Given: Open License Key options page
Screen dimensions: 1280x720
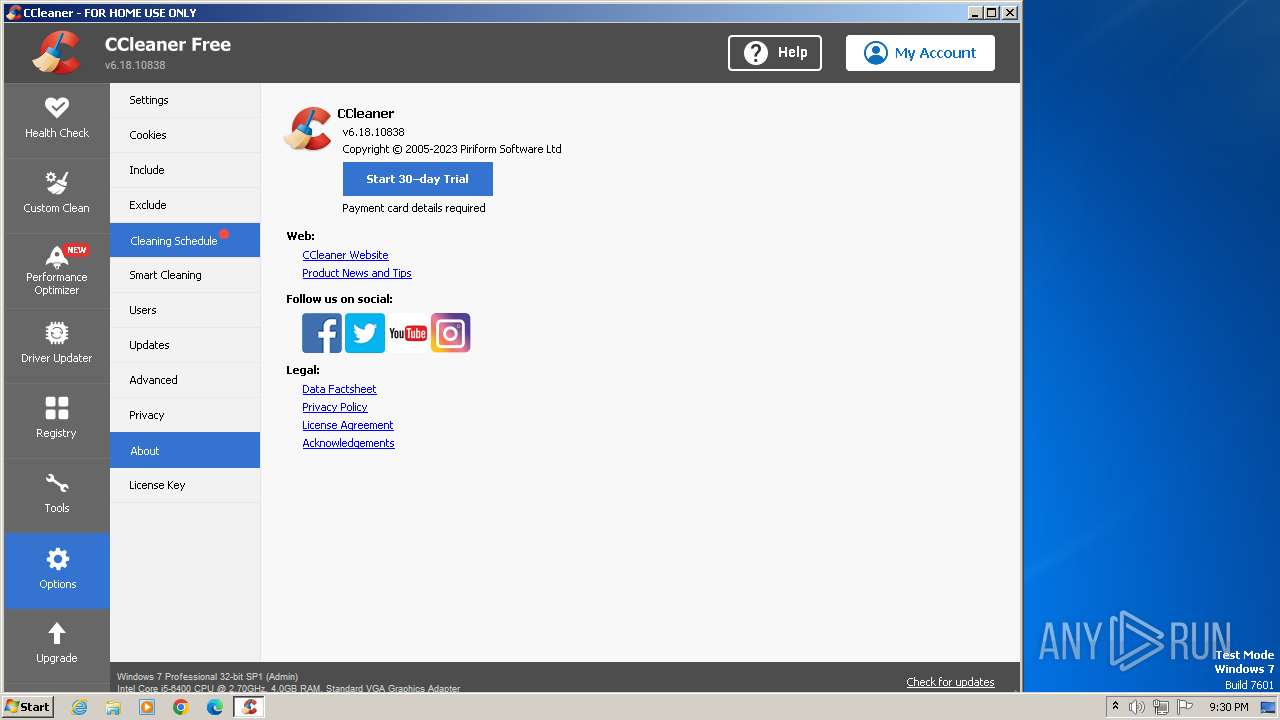Looking at the screenshot, I should pos(185,485).
